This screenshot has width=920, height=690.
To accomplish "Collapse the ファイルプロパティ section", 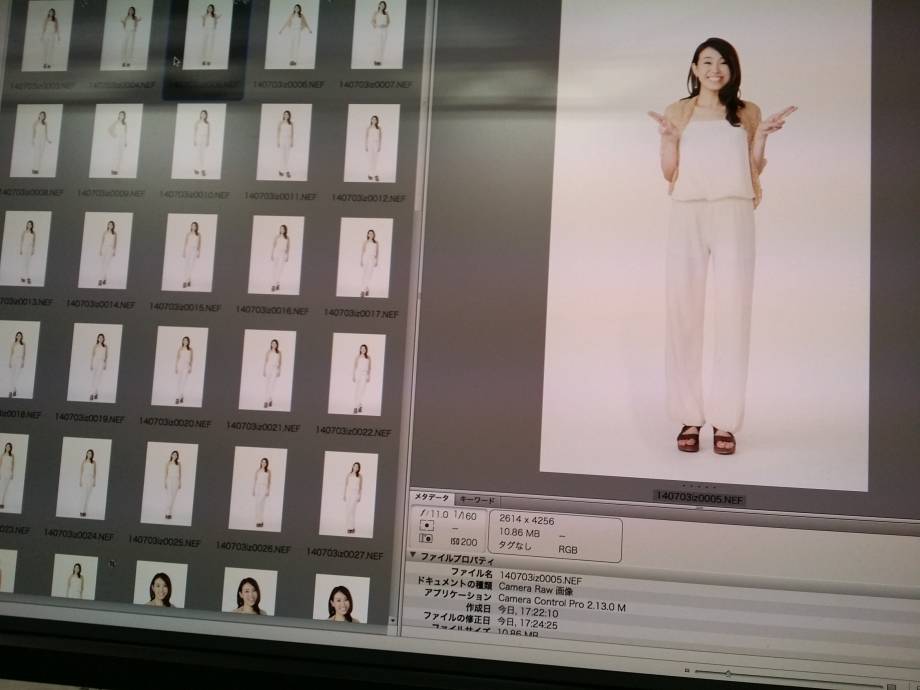I will (414, 555).
